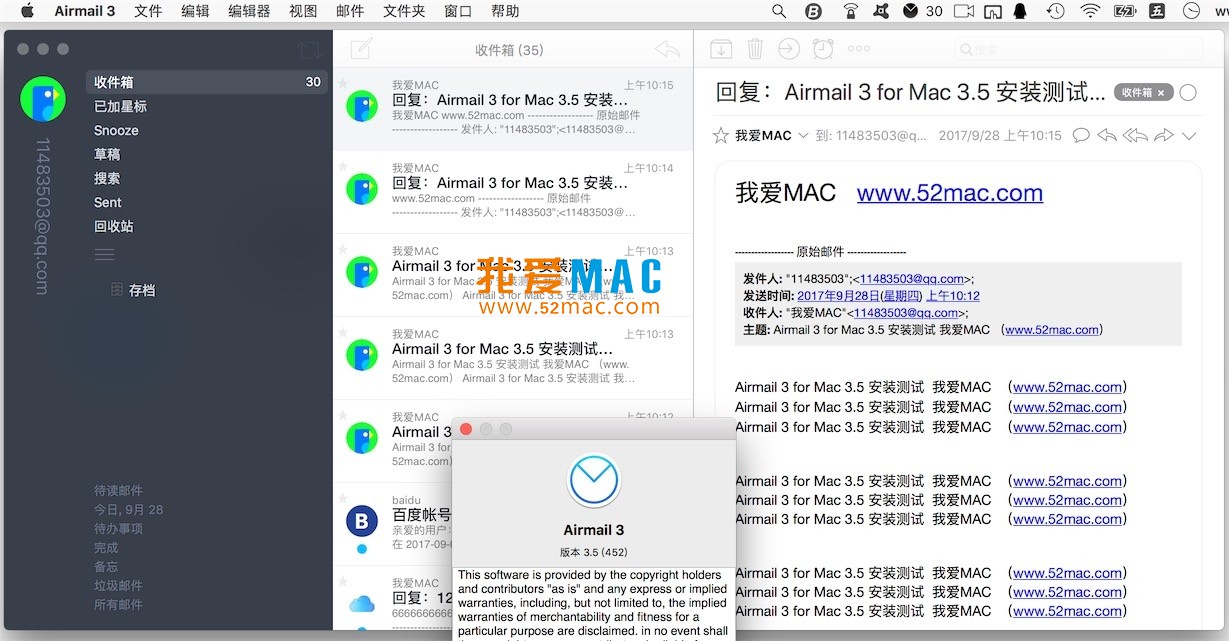
Task: Click the compose new message icon
Action: (361, 48)
